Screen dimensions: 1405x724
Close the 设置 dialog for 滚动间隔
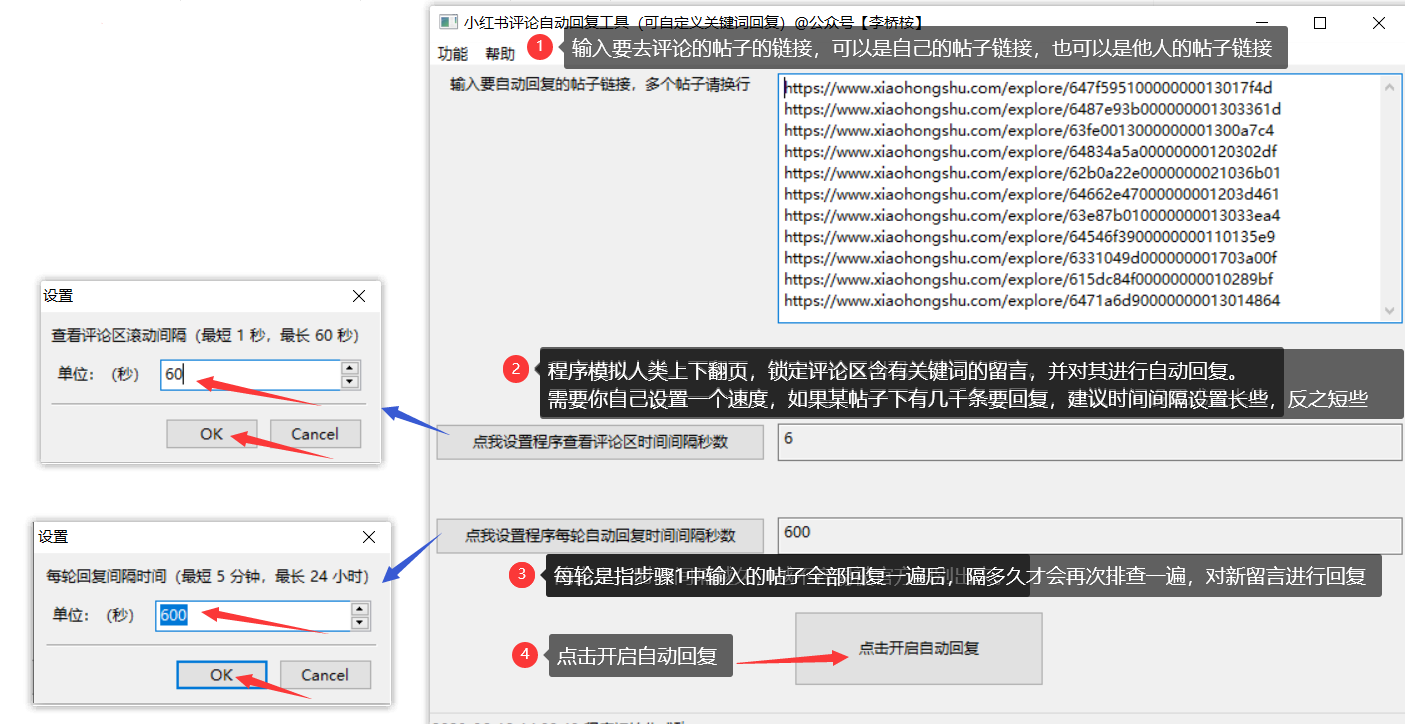click(360, 296)
